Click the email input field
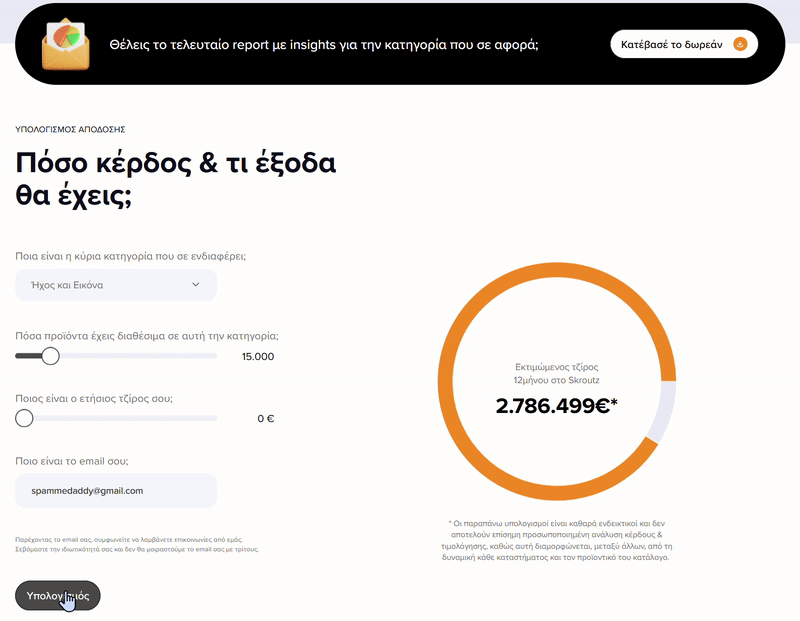 [116, 490]
